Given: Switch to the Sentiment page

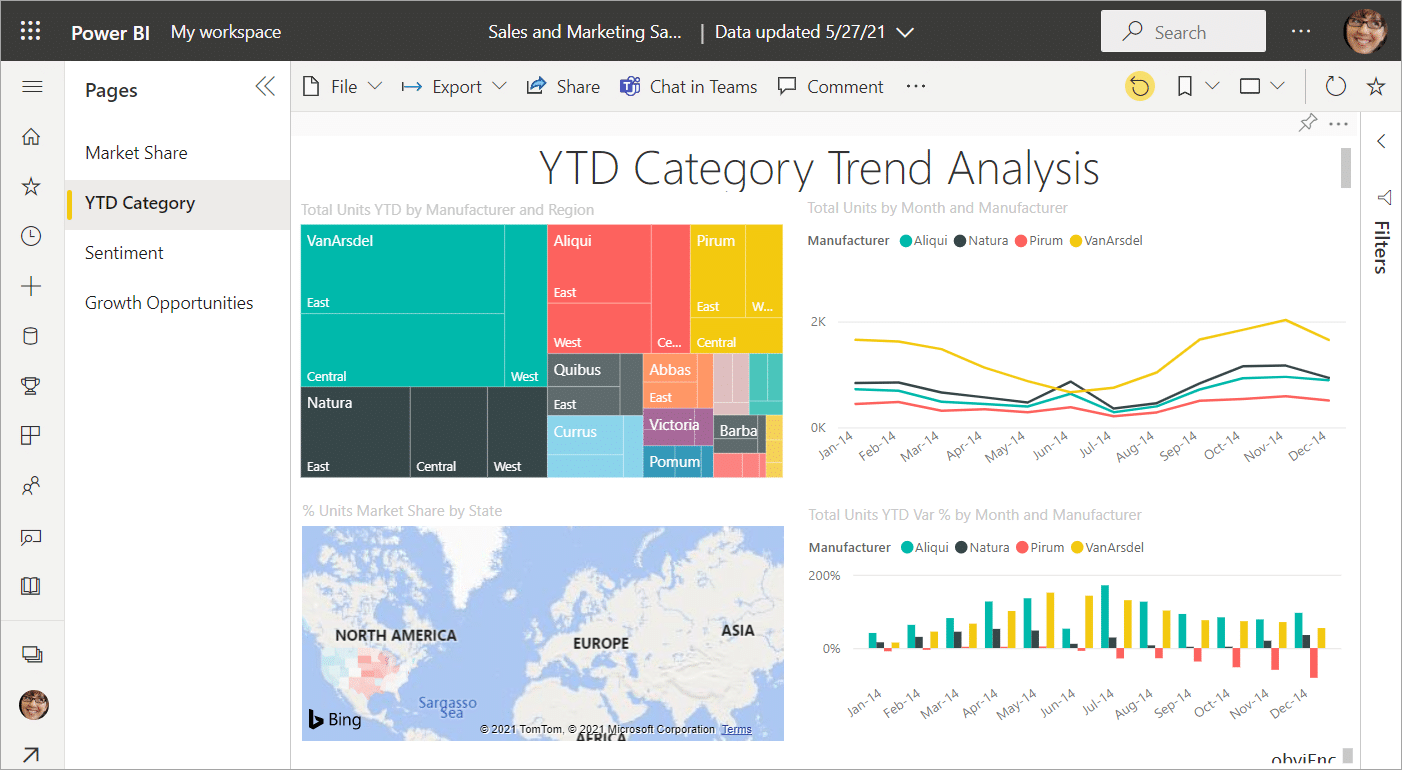Looking at the screenshot, I should (123, 252).
